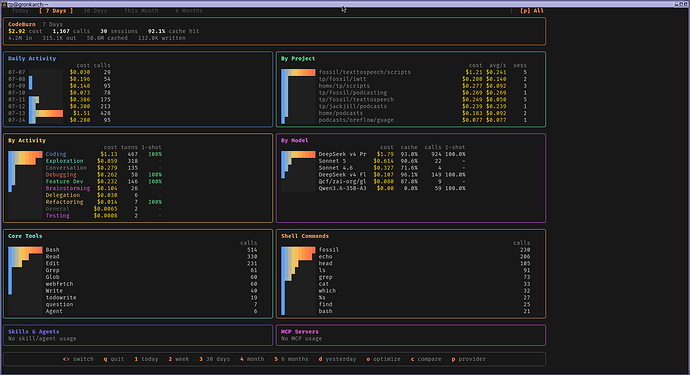Select the DeepSeek v4 Pr model row
Viewport: 690px width, 375px height.
373,154
